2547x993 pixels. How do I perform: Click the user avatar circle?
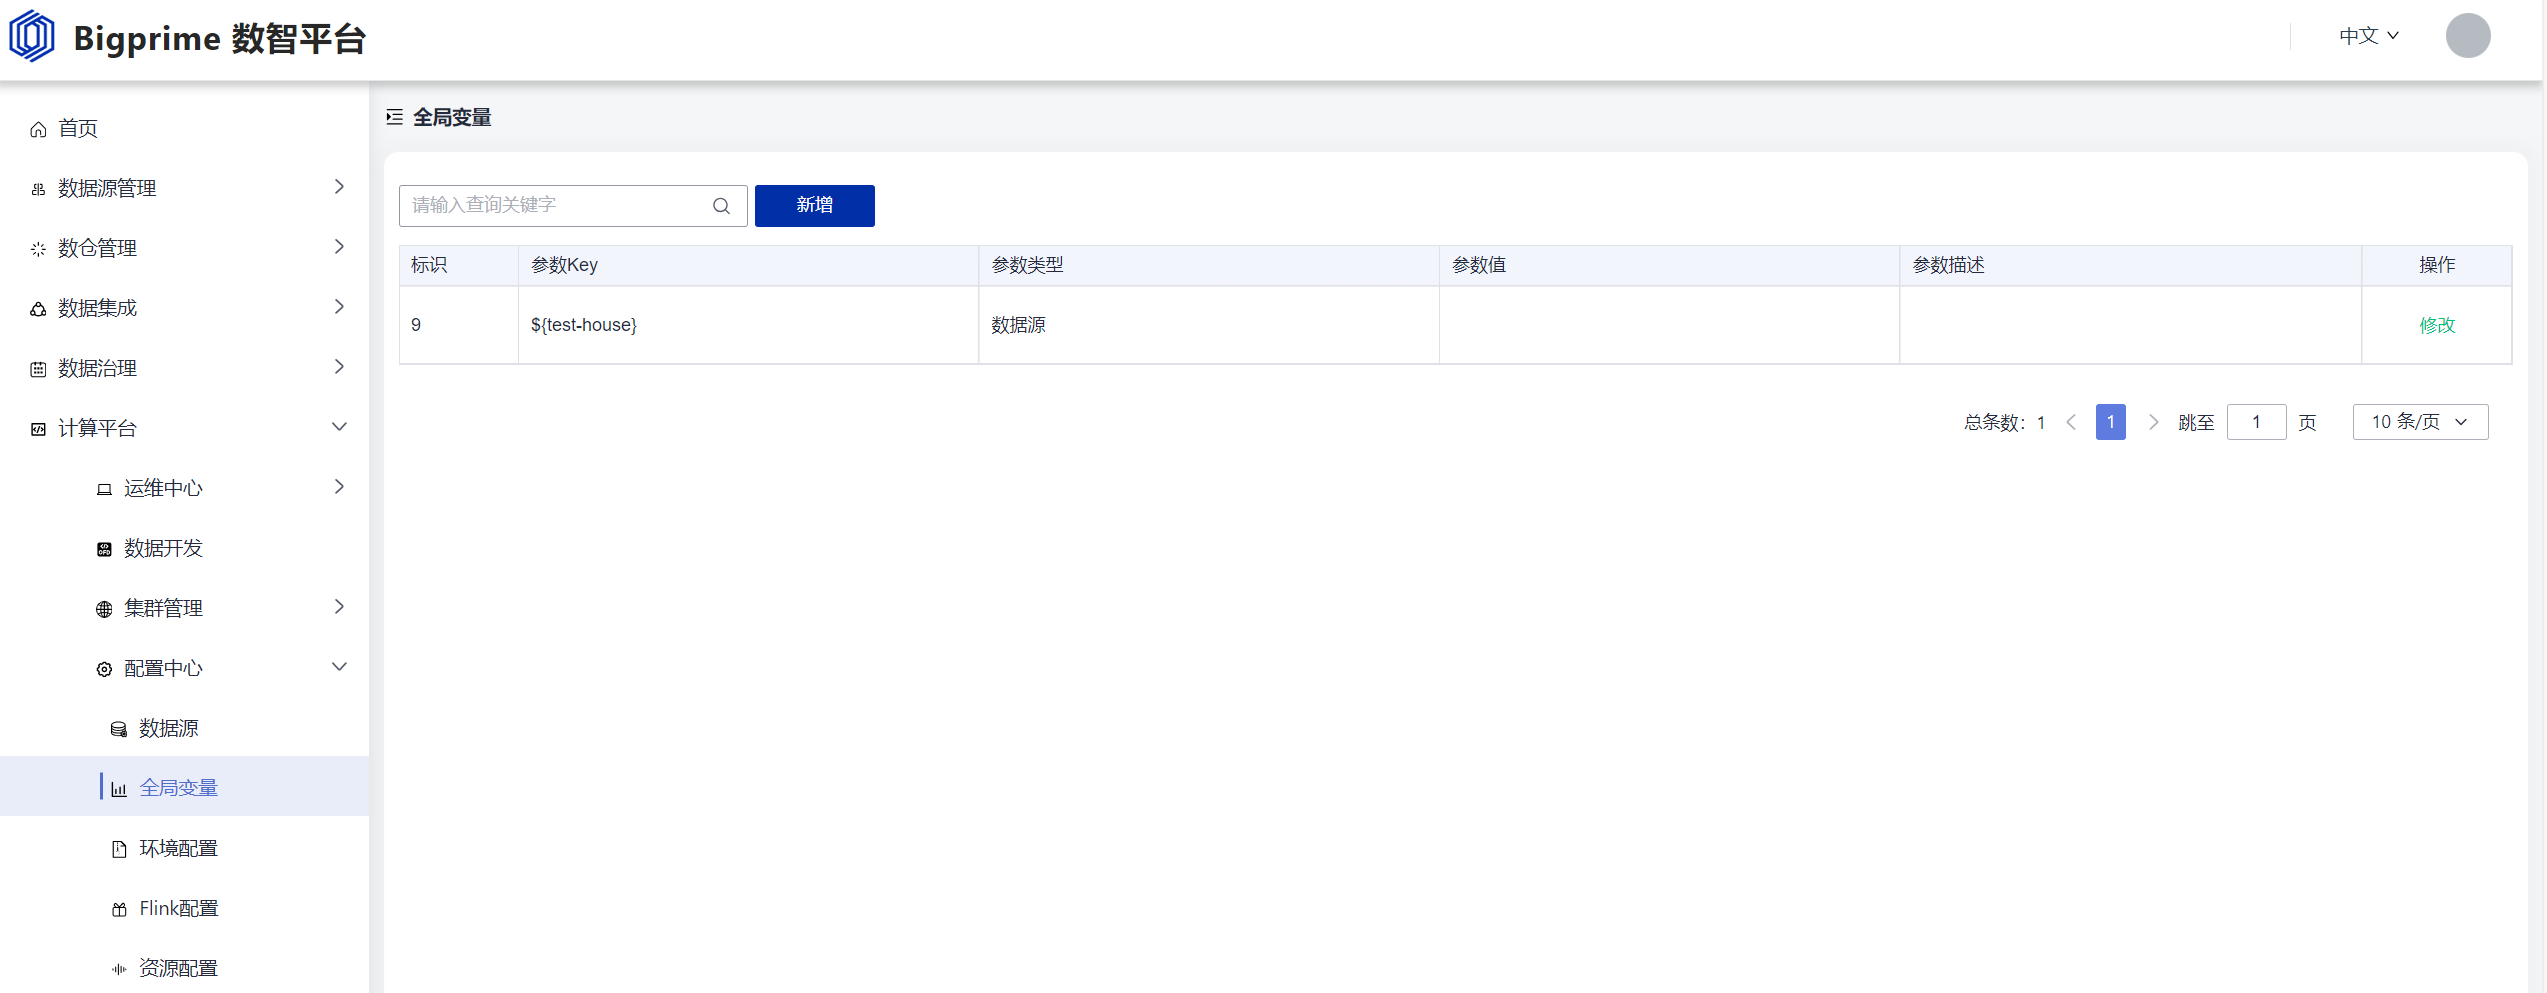click(x=2468, y=36)
